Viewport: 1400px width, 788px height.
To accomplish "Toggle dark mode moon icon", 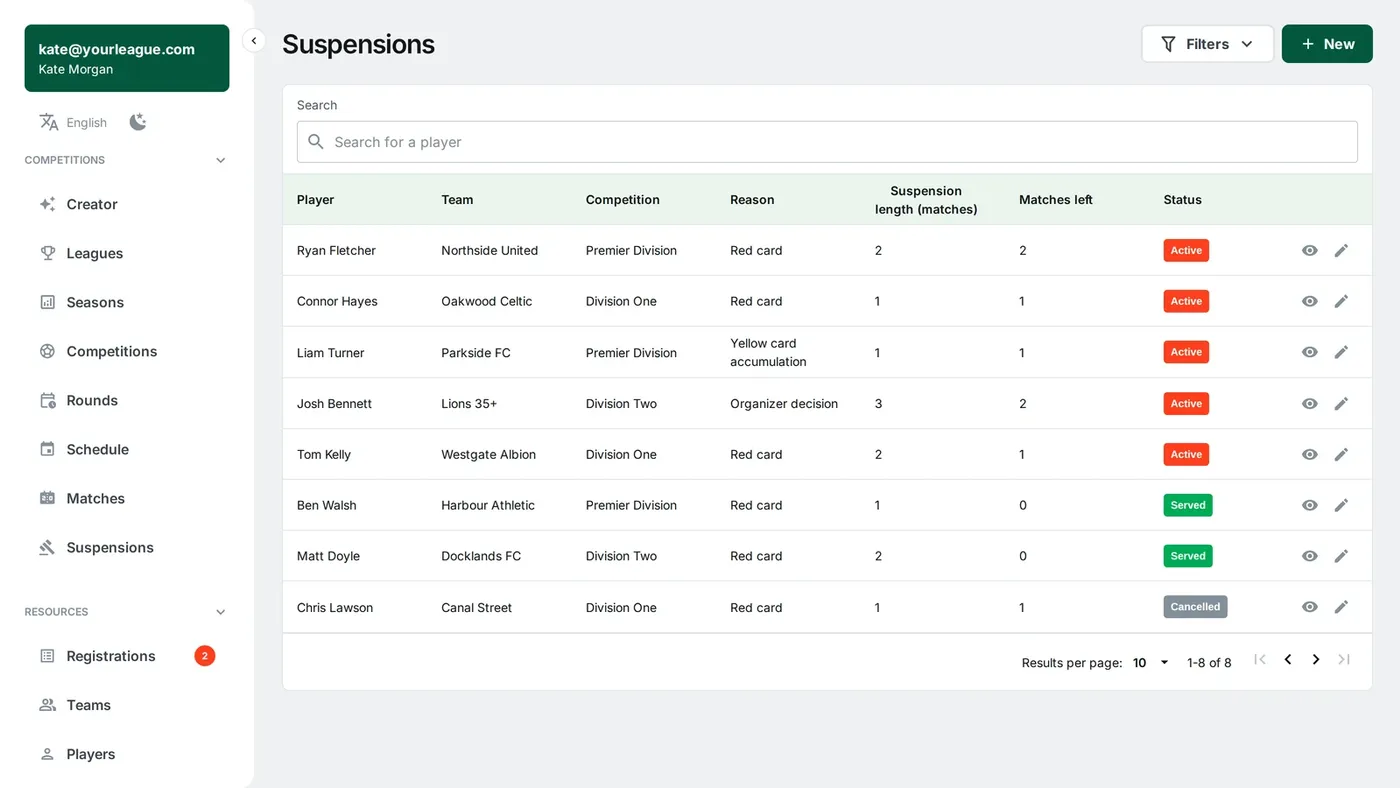I will [x=138, y=122].
